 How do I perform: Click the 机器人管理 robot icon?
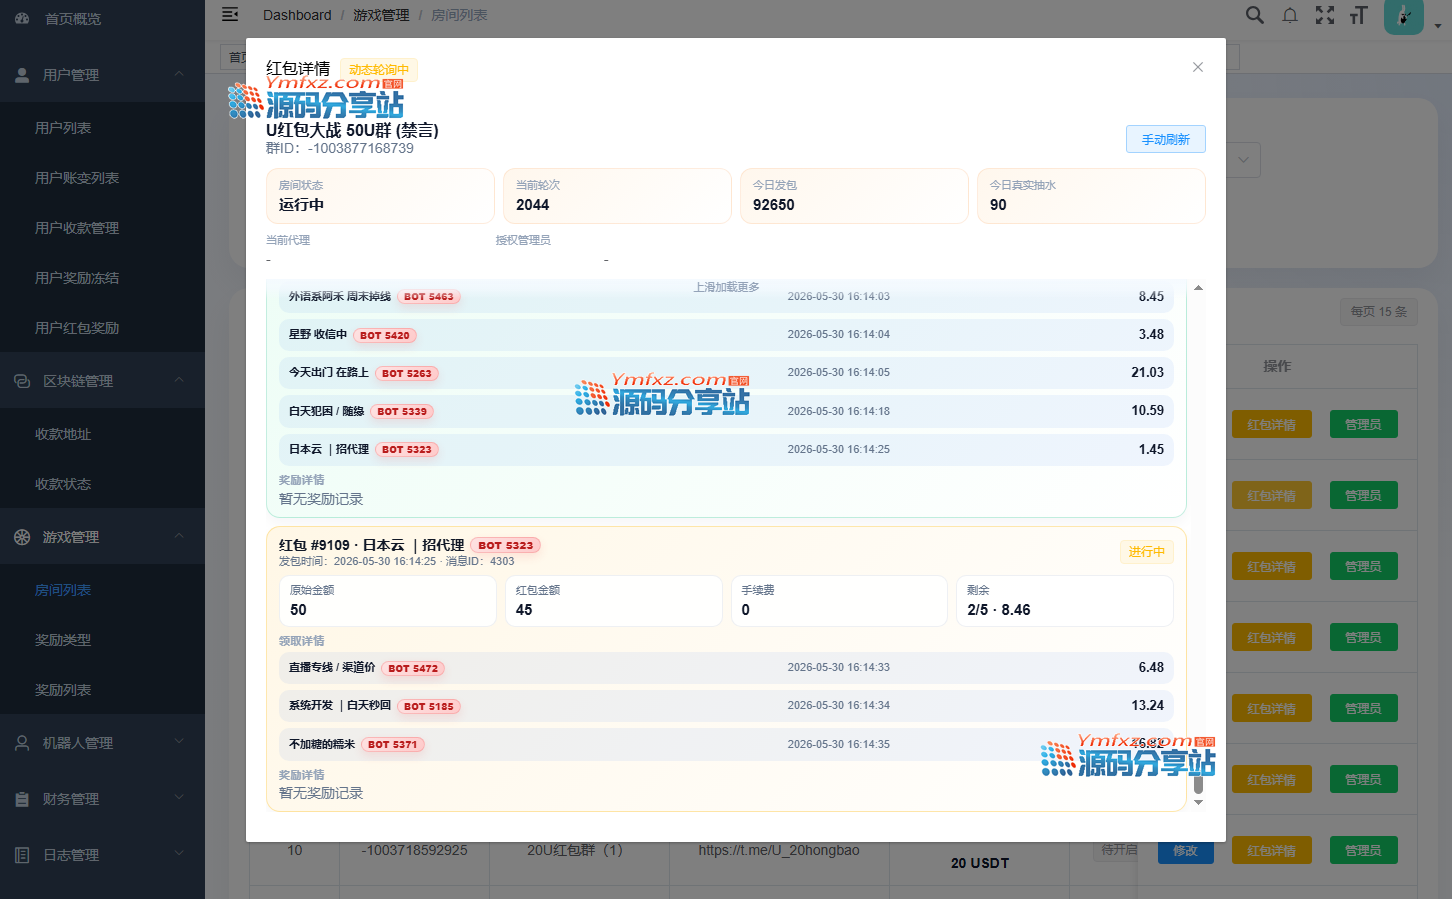22,743
